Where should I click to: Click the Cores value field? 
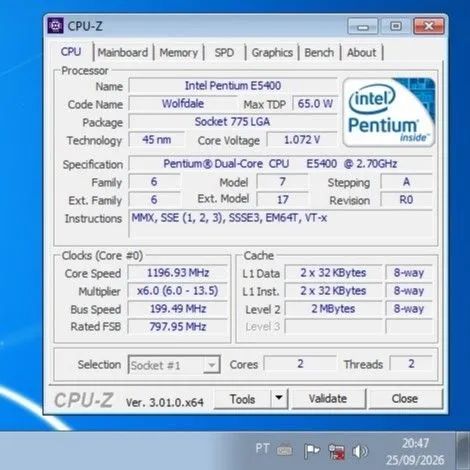(300, 364)
